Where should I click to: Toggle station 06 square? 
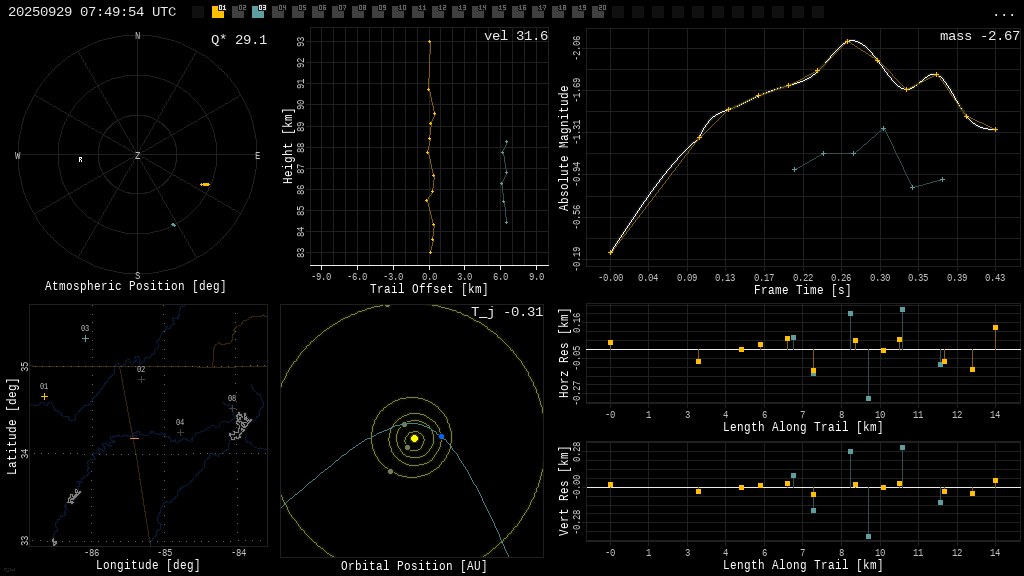318,12
